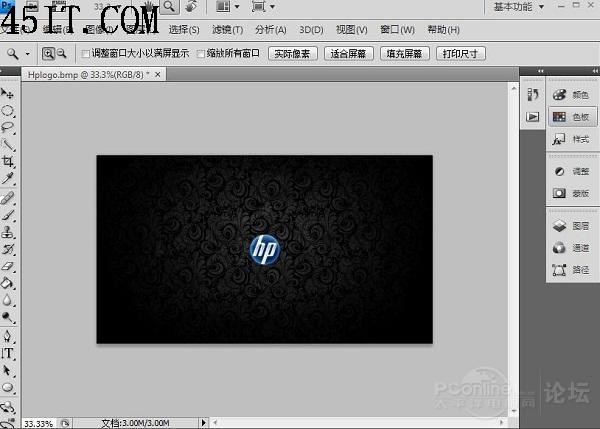
Task: Click the 打印尺寸 button
Action: pos(461,54)
